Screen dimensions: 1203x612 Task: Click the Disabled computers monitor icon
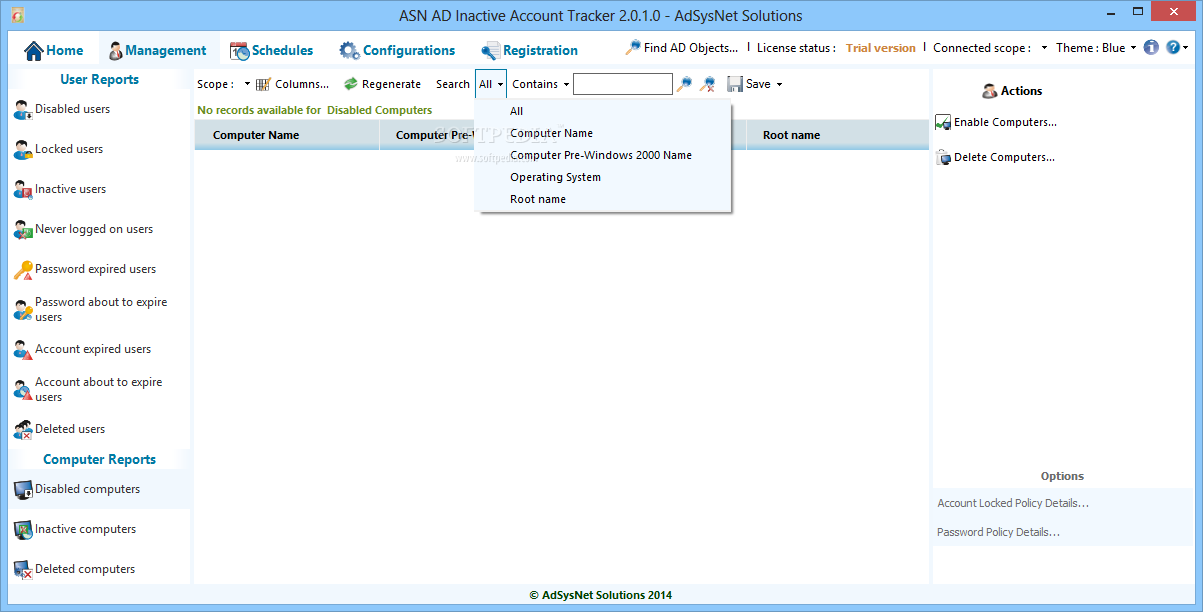click(x=23, y=490)
